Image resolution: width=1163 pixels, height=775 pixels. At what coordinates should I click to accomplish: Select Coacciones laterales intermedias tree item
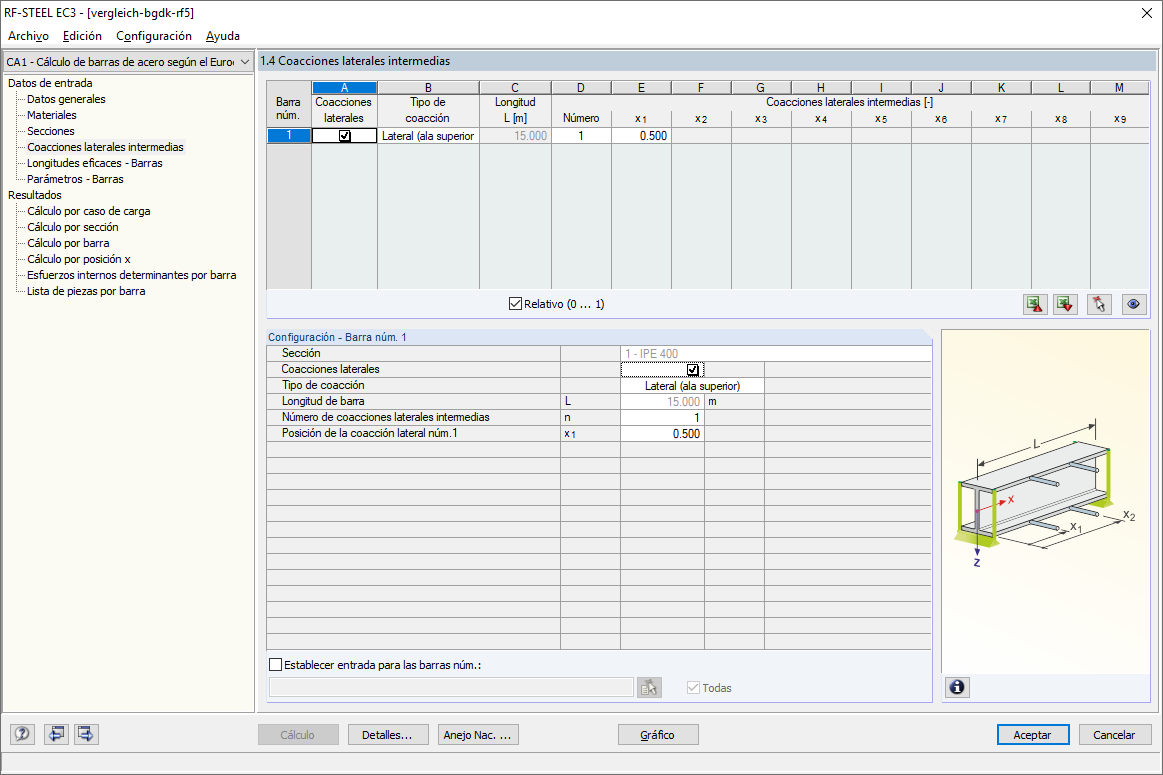105,147
